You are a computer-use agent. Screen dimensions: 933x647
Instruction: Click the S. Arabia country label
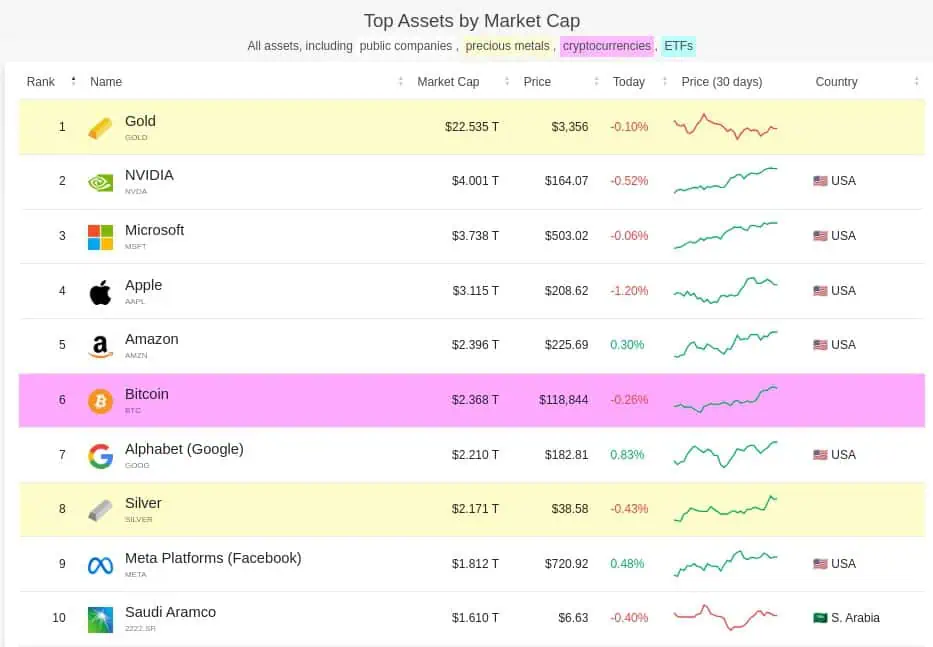(x=855, y=618)
